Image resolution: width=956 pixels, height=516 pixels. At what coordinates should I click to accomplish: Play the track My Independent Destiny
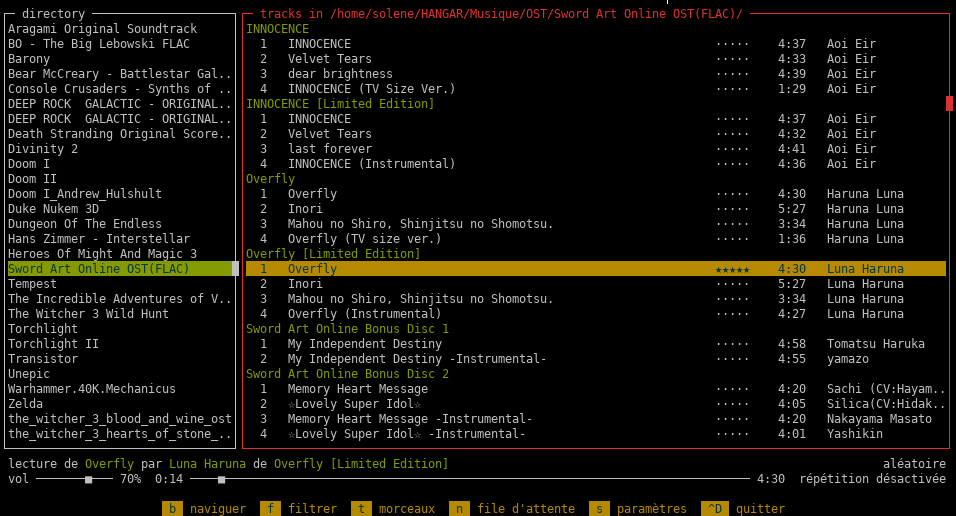364,344
